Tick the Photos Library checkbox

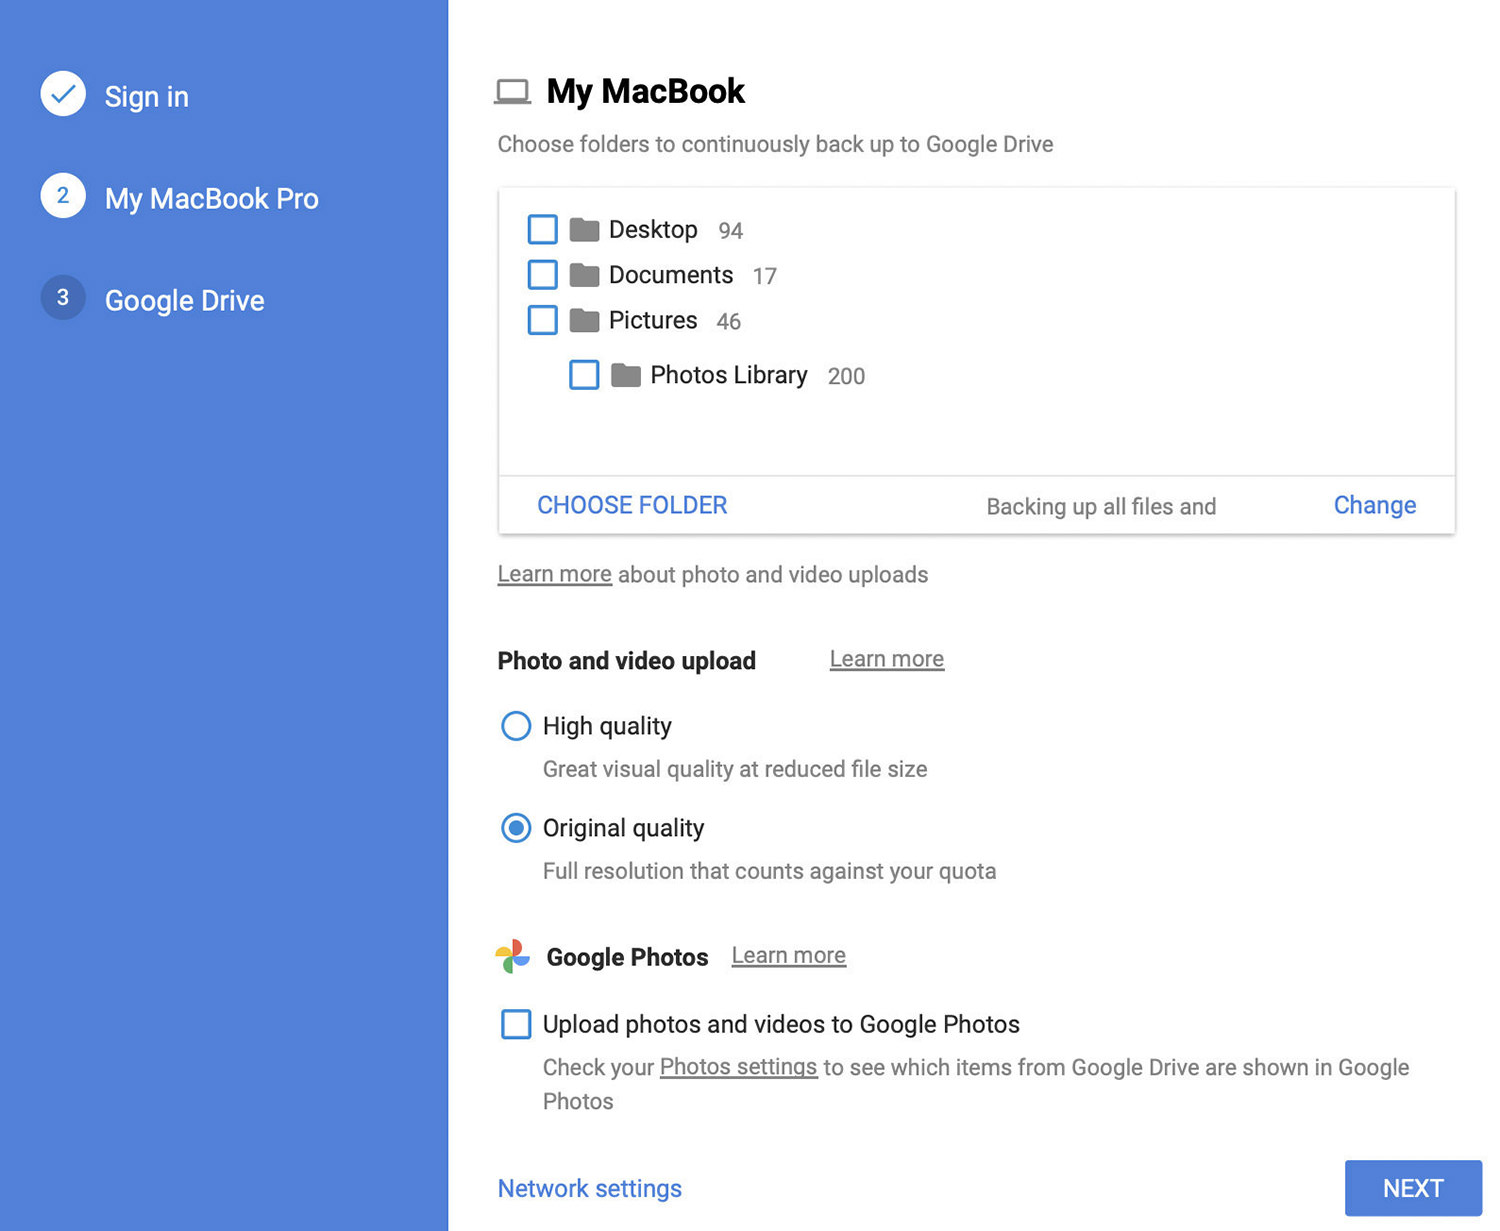(584, 375)
